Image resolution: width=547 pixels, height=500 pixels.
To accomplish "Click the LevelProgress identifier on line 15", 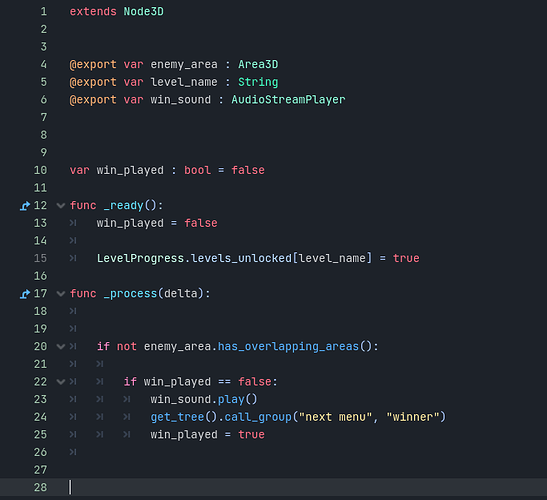I will tap(140, 259).
